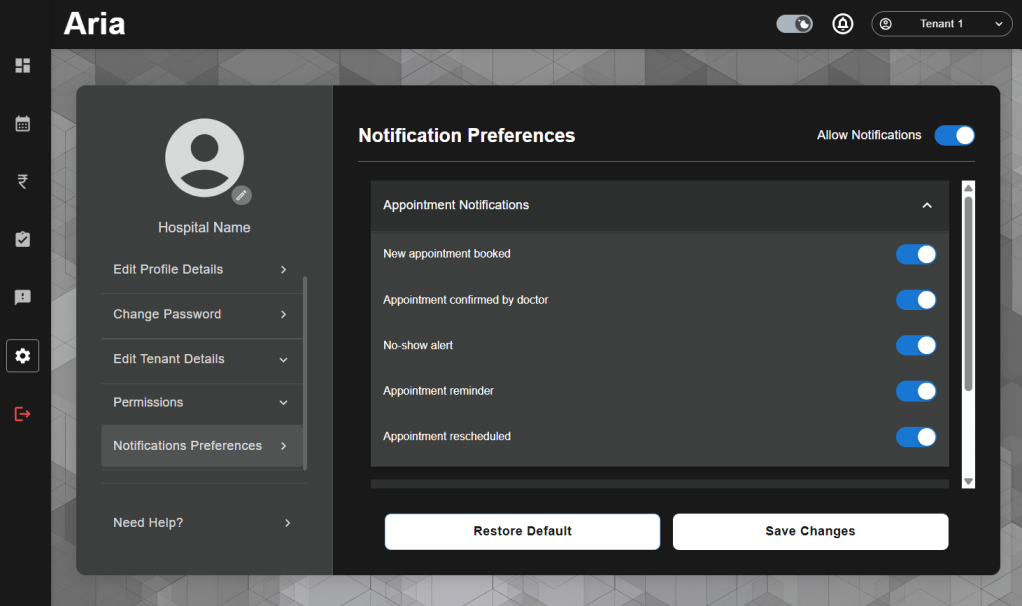This screenshot has height=606, width=1022.
Task: Click the red logout icon
Action: pyautogui.click(x=22, y=414)
